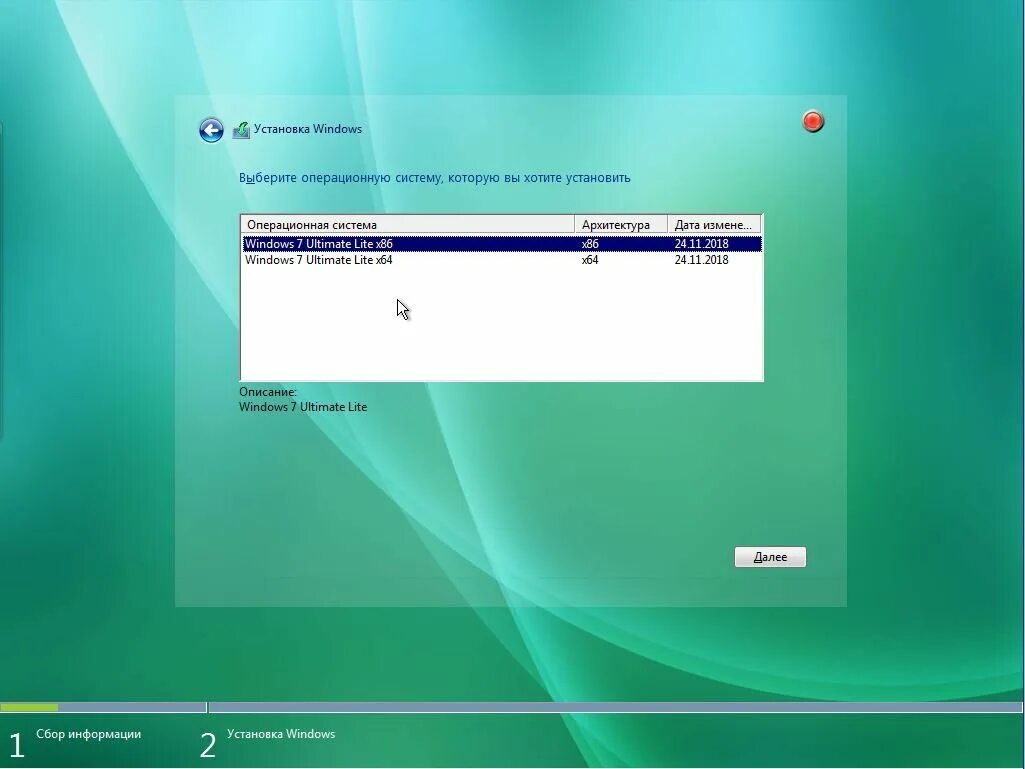Click the x86 architecture cell
Image resolution: width=1025 pixels, height=769 pixels.
tap(590, 244)
